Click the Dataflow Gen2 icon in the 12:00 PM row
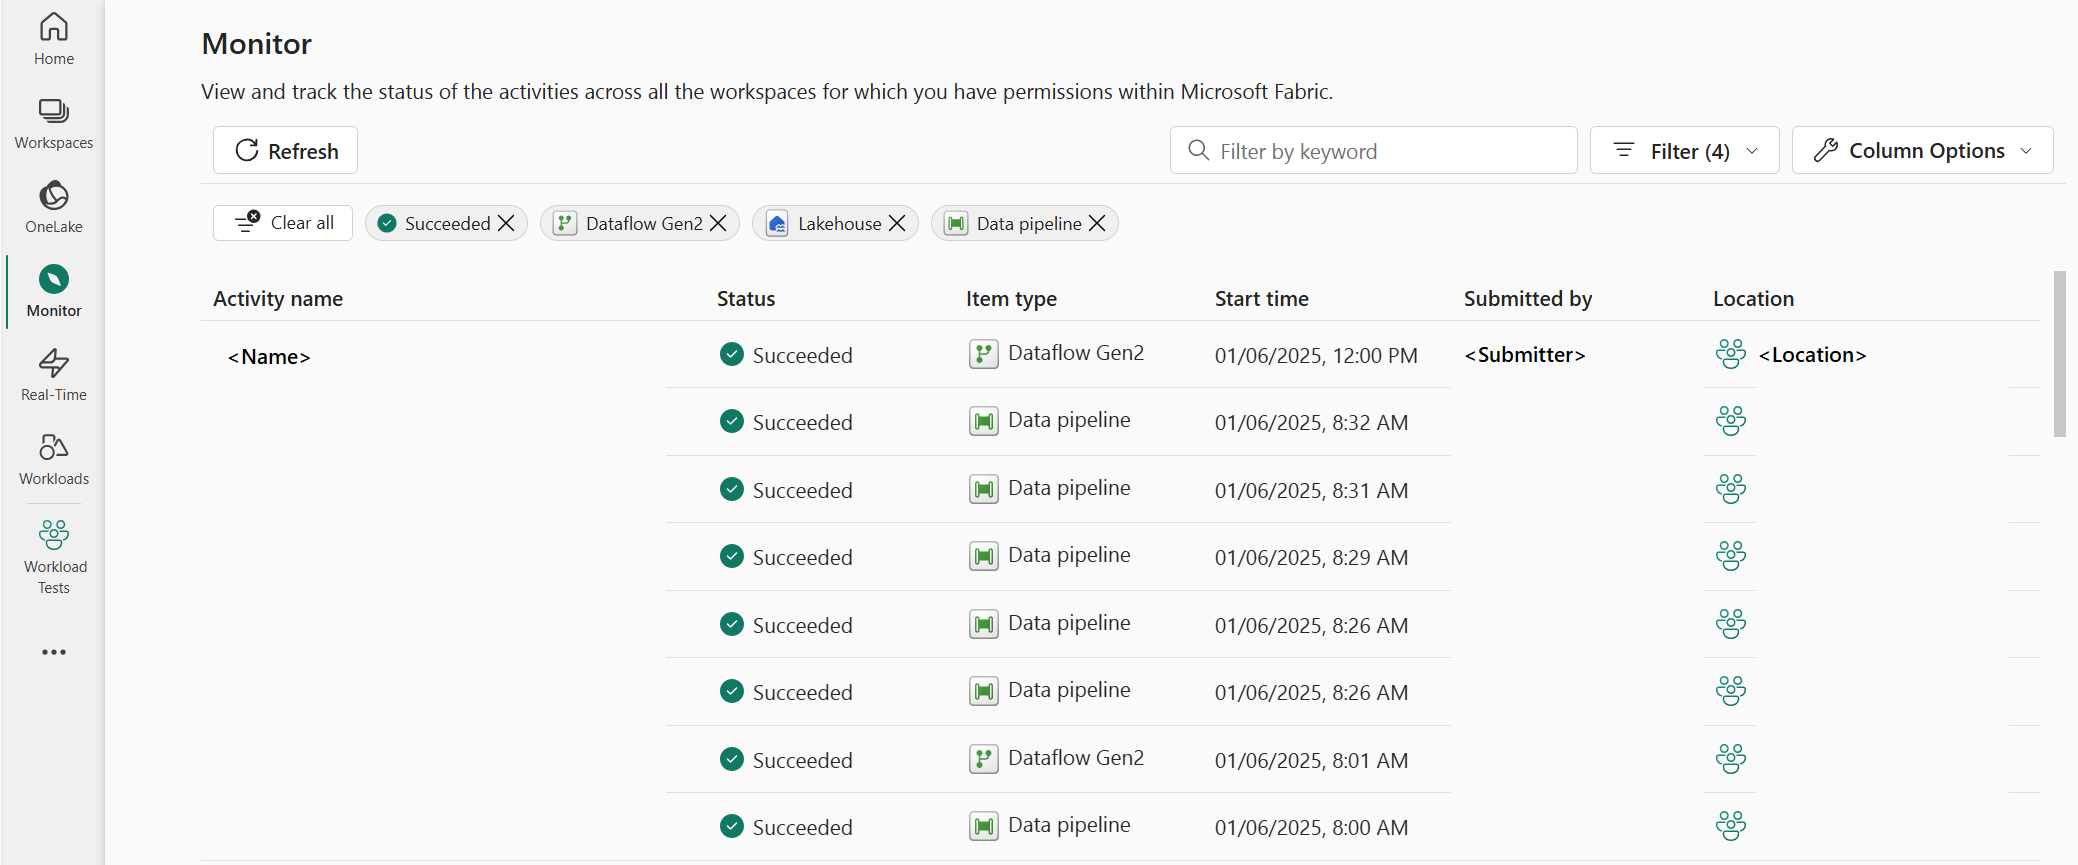 pyautogui.click(x=984, y=354)
